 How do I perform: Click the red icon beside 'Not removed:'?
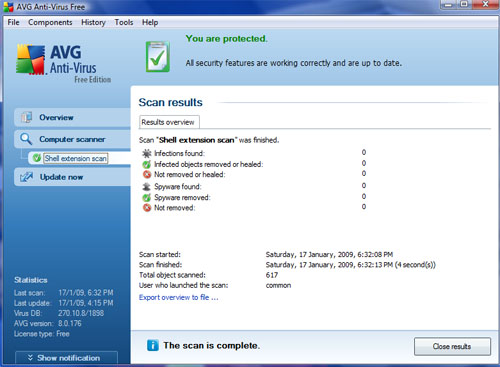[x=147, y=208]
